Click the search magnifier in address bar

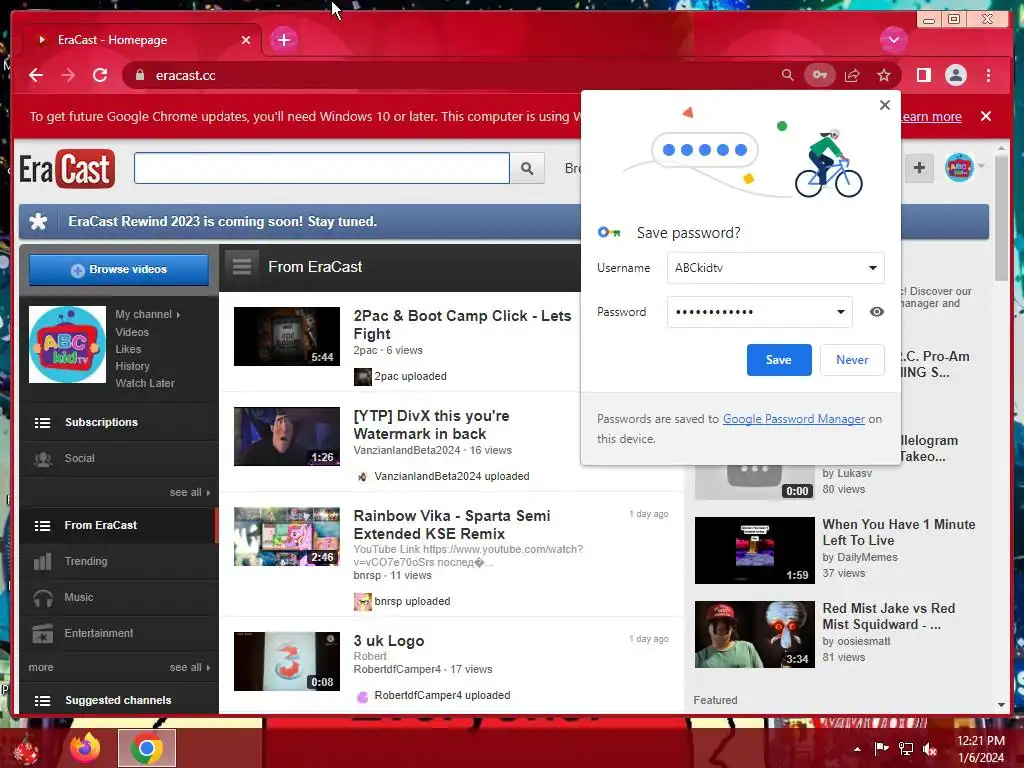(788, 75)
